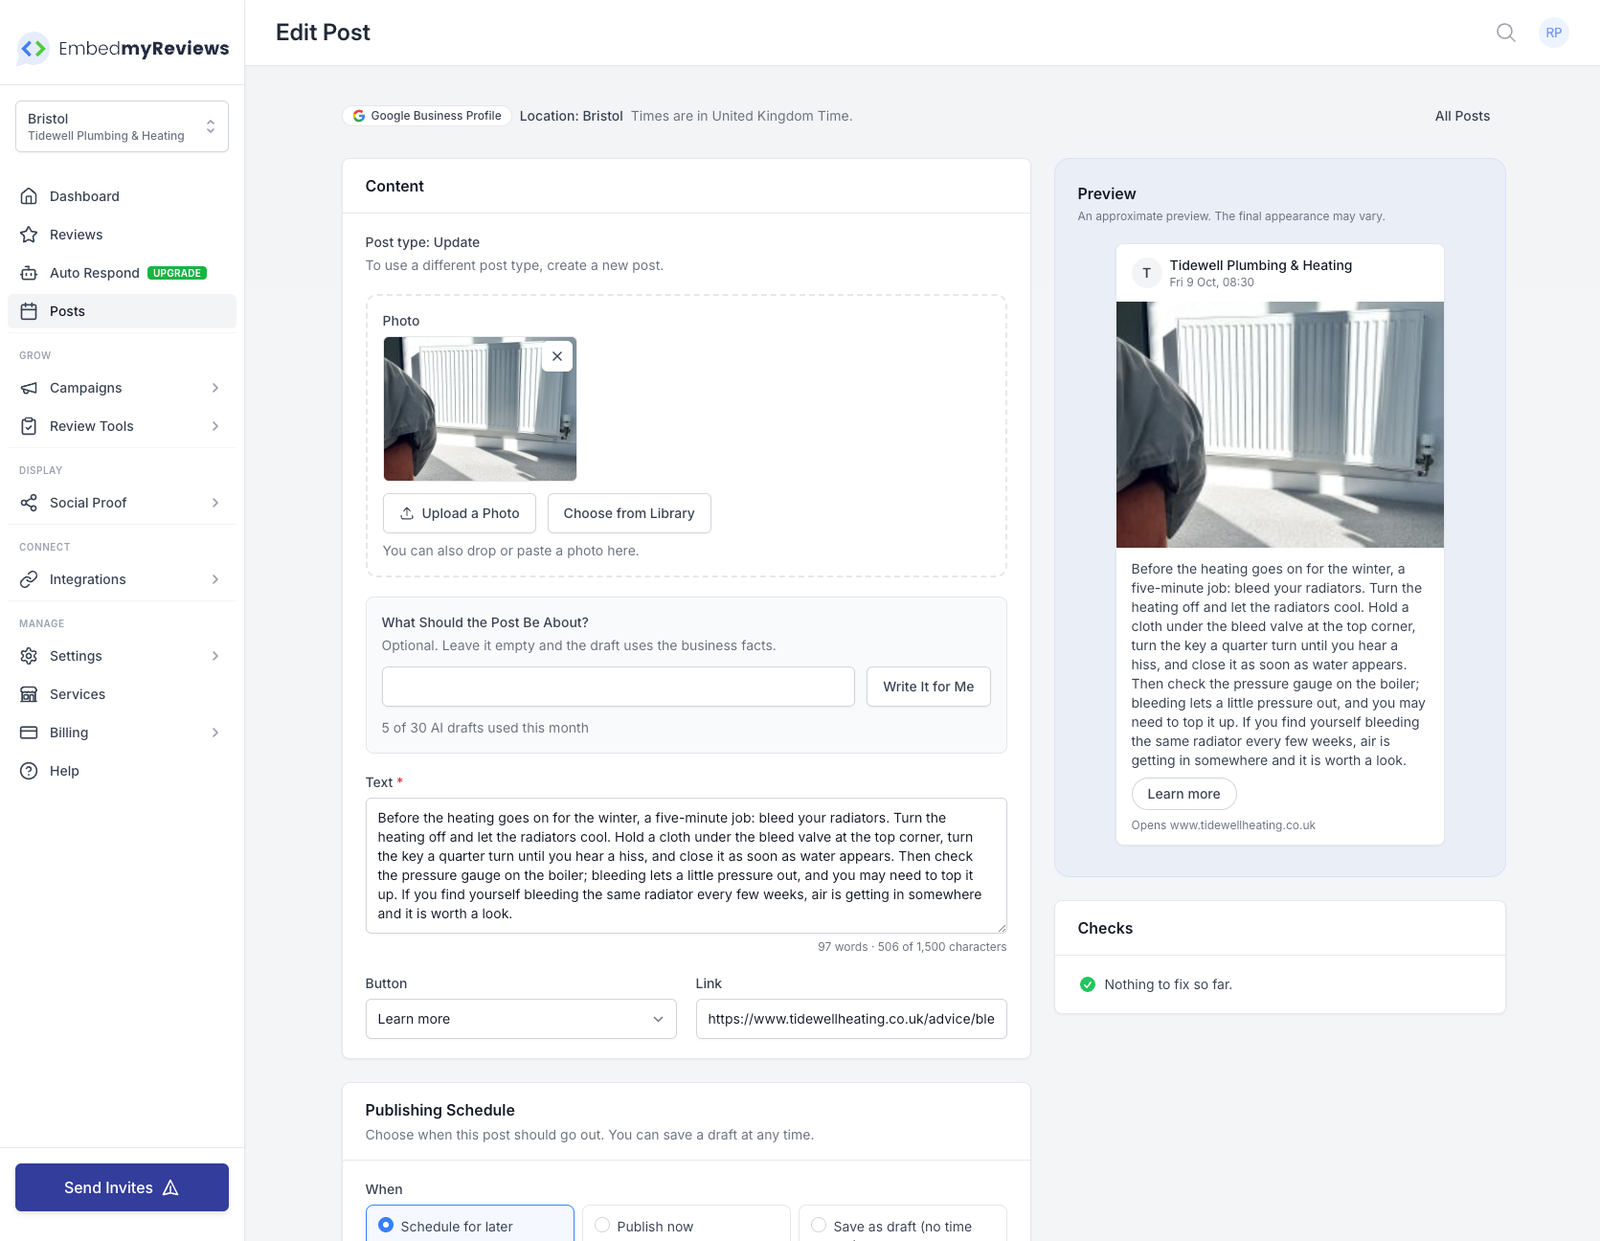This screenshot has width=1600, height=1241.
Task: Click the Review Tools clipboard icon
Action: pos(29,426)
